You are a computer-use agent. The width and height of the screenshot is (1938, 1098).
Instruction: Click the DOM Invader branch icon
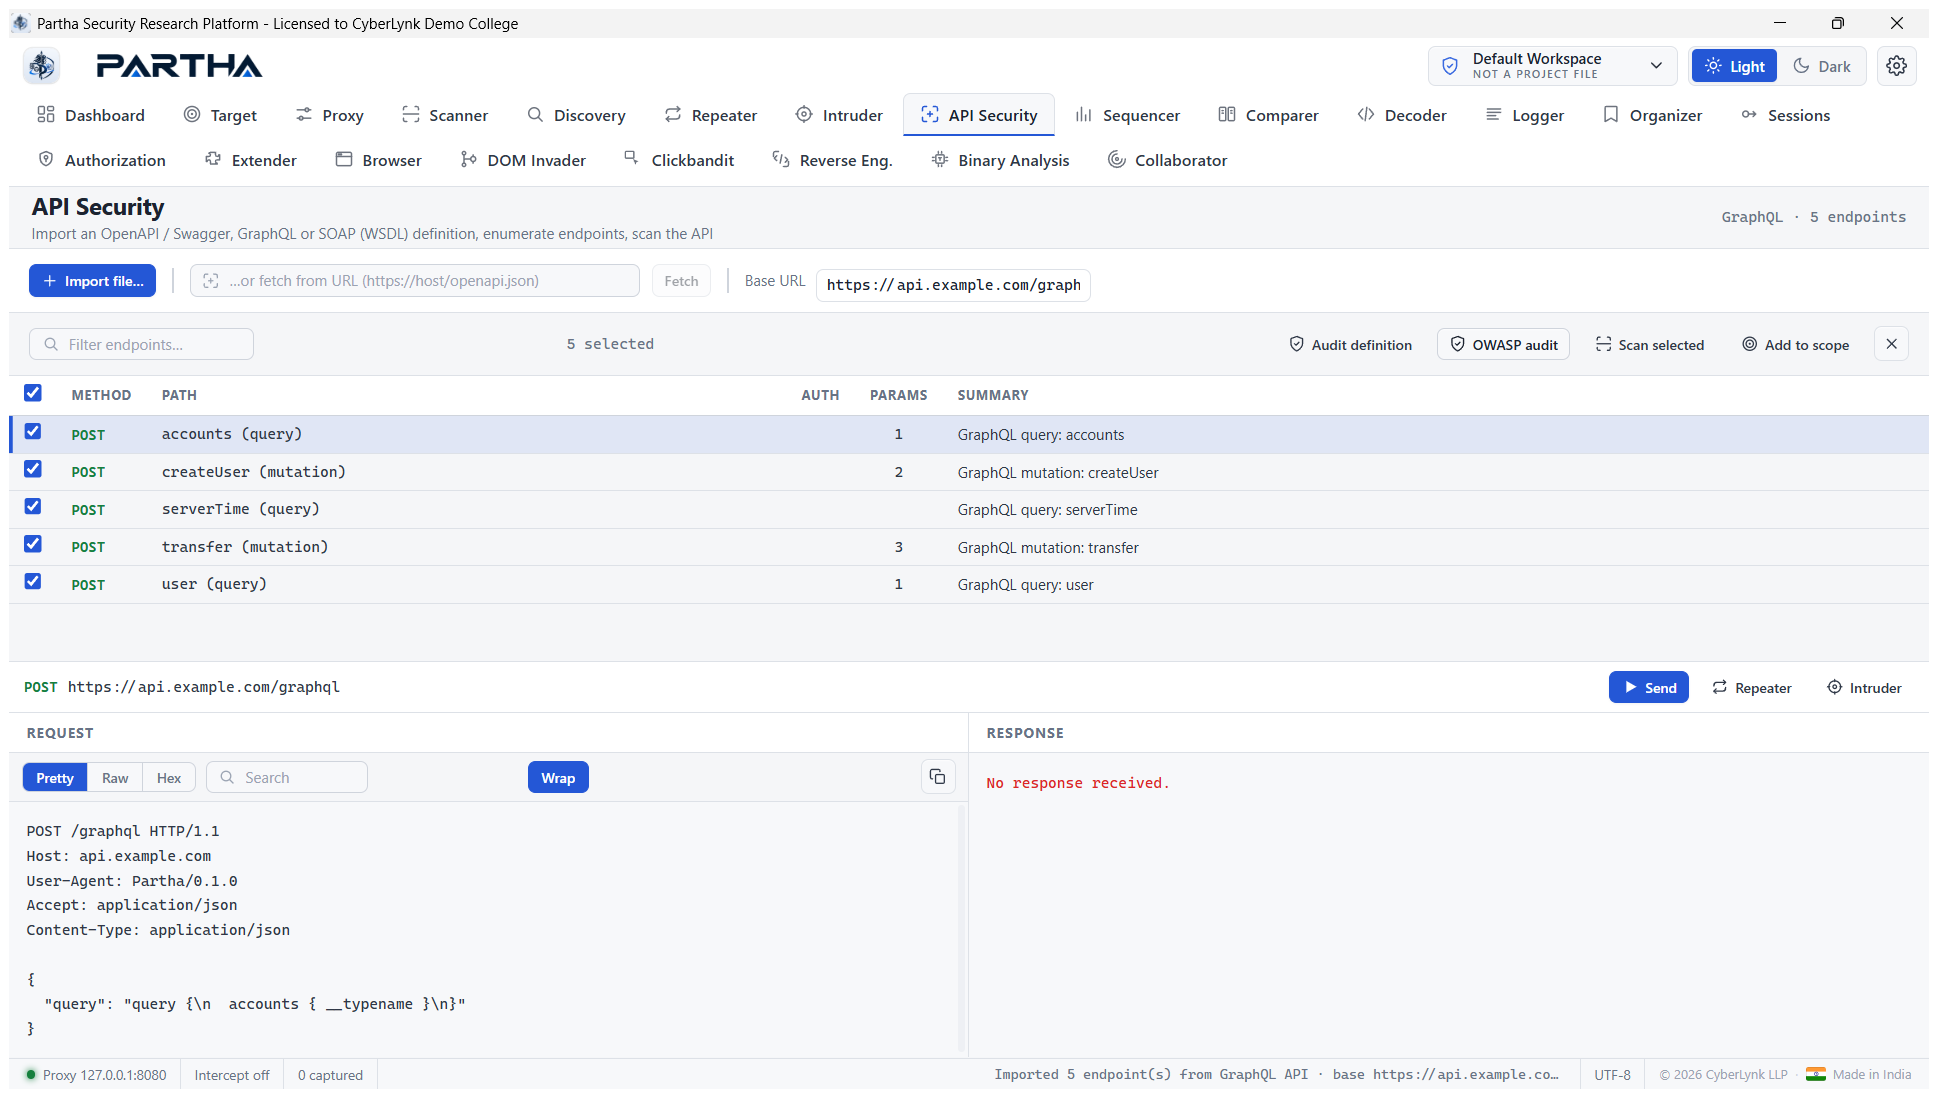[469, 160]
